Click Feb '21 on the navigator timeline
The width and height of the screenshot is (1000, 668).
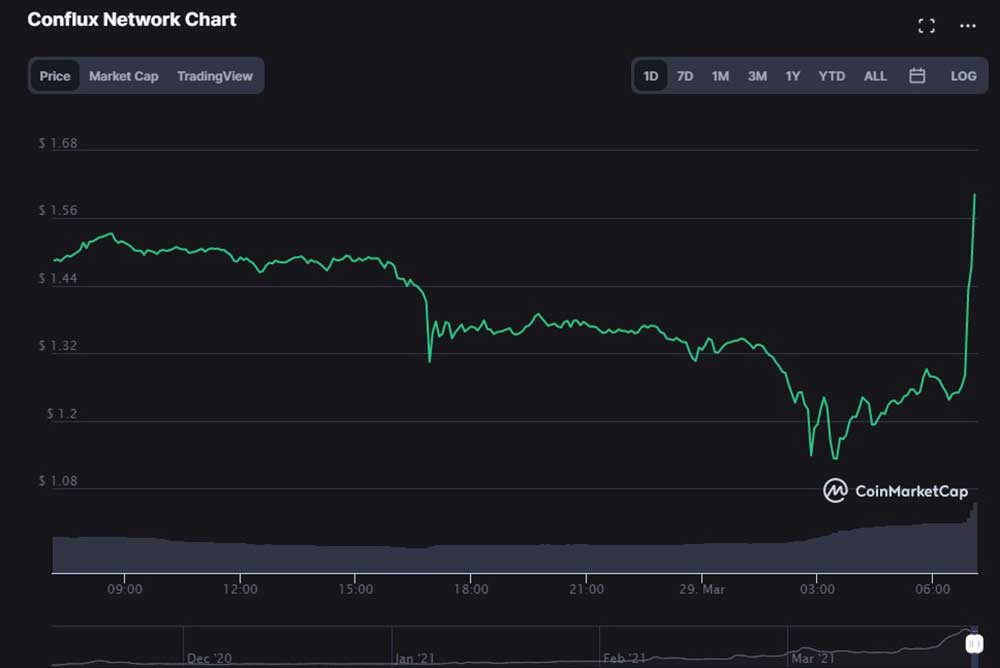624,658
